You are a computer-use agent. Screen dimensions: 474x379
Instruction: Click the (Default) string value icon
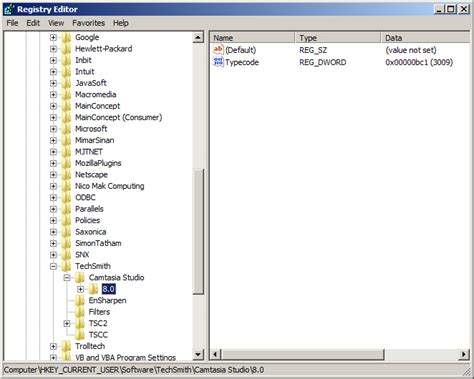(218, 50)
